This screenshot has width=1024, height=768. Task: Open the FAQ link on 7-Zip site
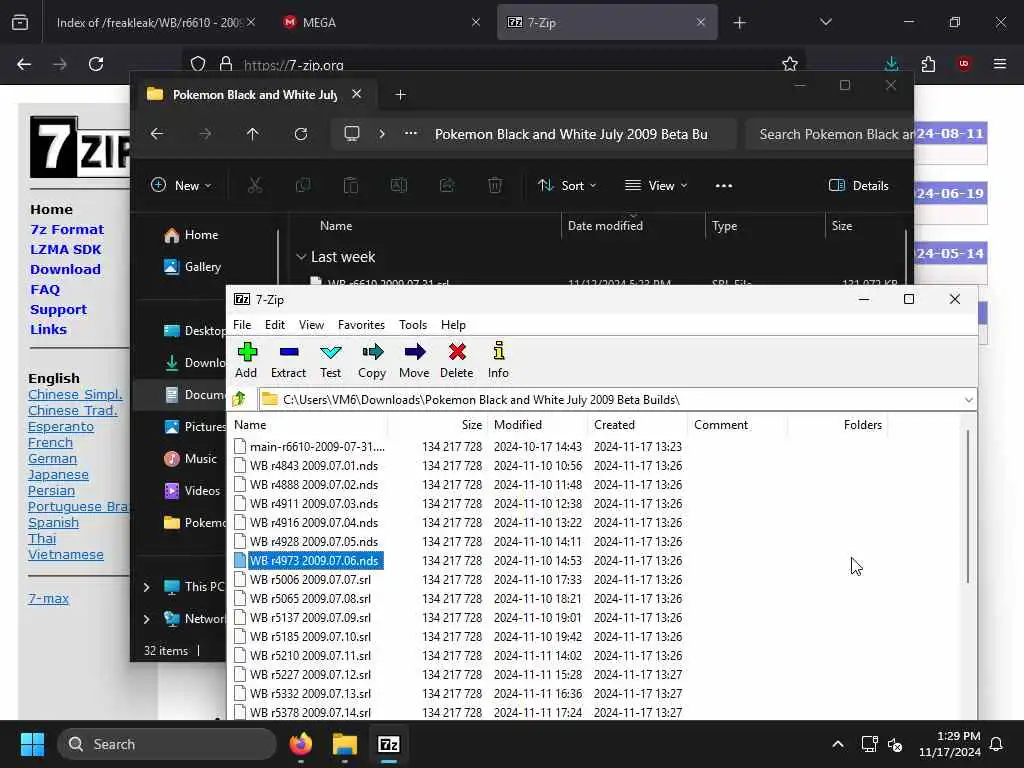tap(44, 289)
